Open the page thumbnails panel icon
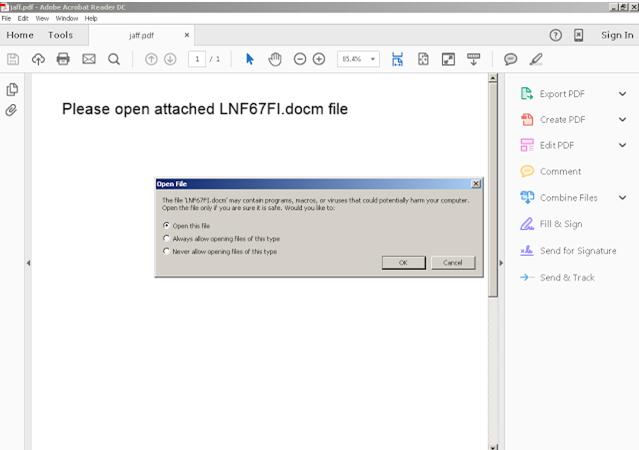Screen dimensions: 639x450 coord(12,89)
